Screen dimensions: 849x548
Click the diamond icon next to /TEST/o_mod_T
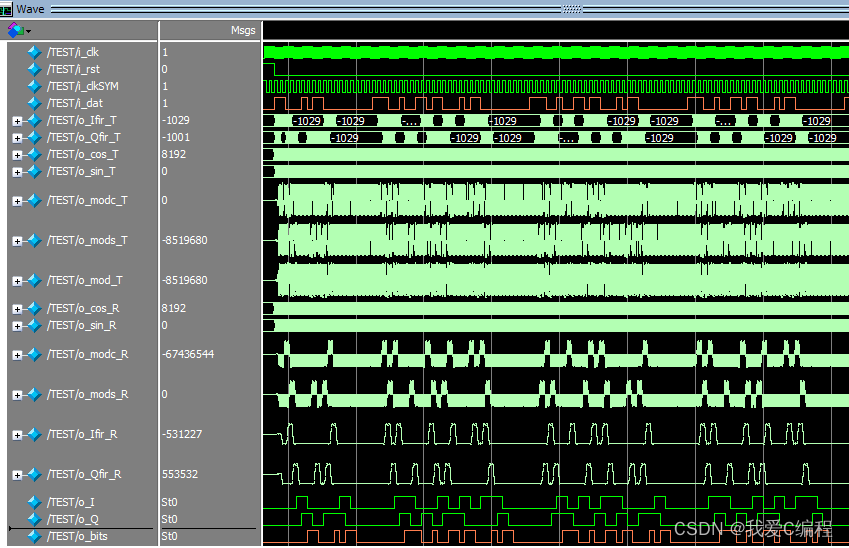coord(35,280)
